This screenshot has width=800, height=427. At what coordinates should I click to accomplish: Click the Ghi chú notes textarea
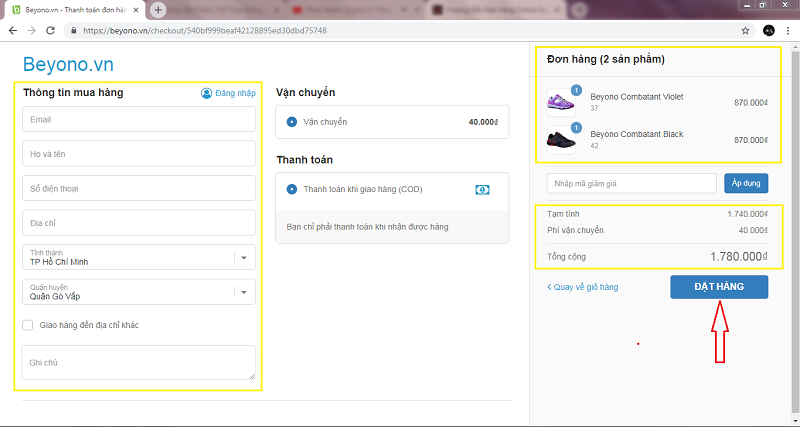[x=139, y=362]
